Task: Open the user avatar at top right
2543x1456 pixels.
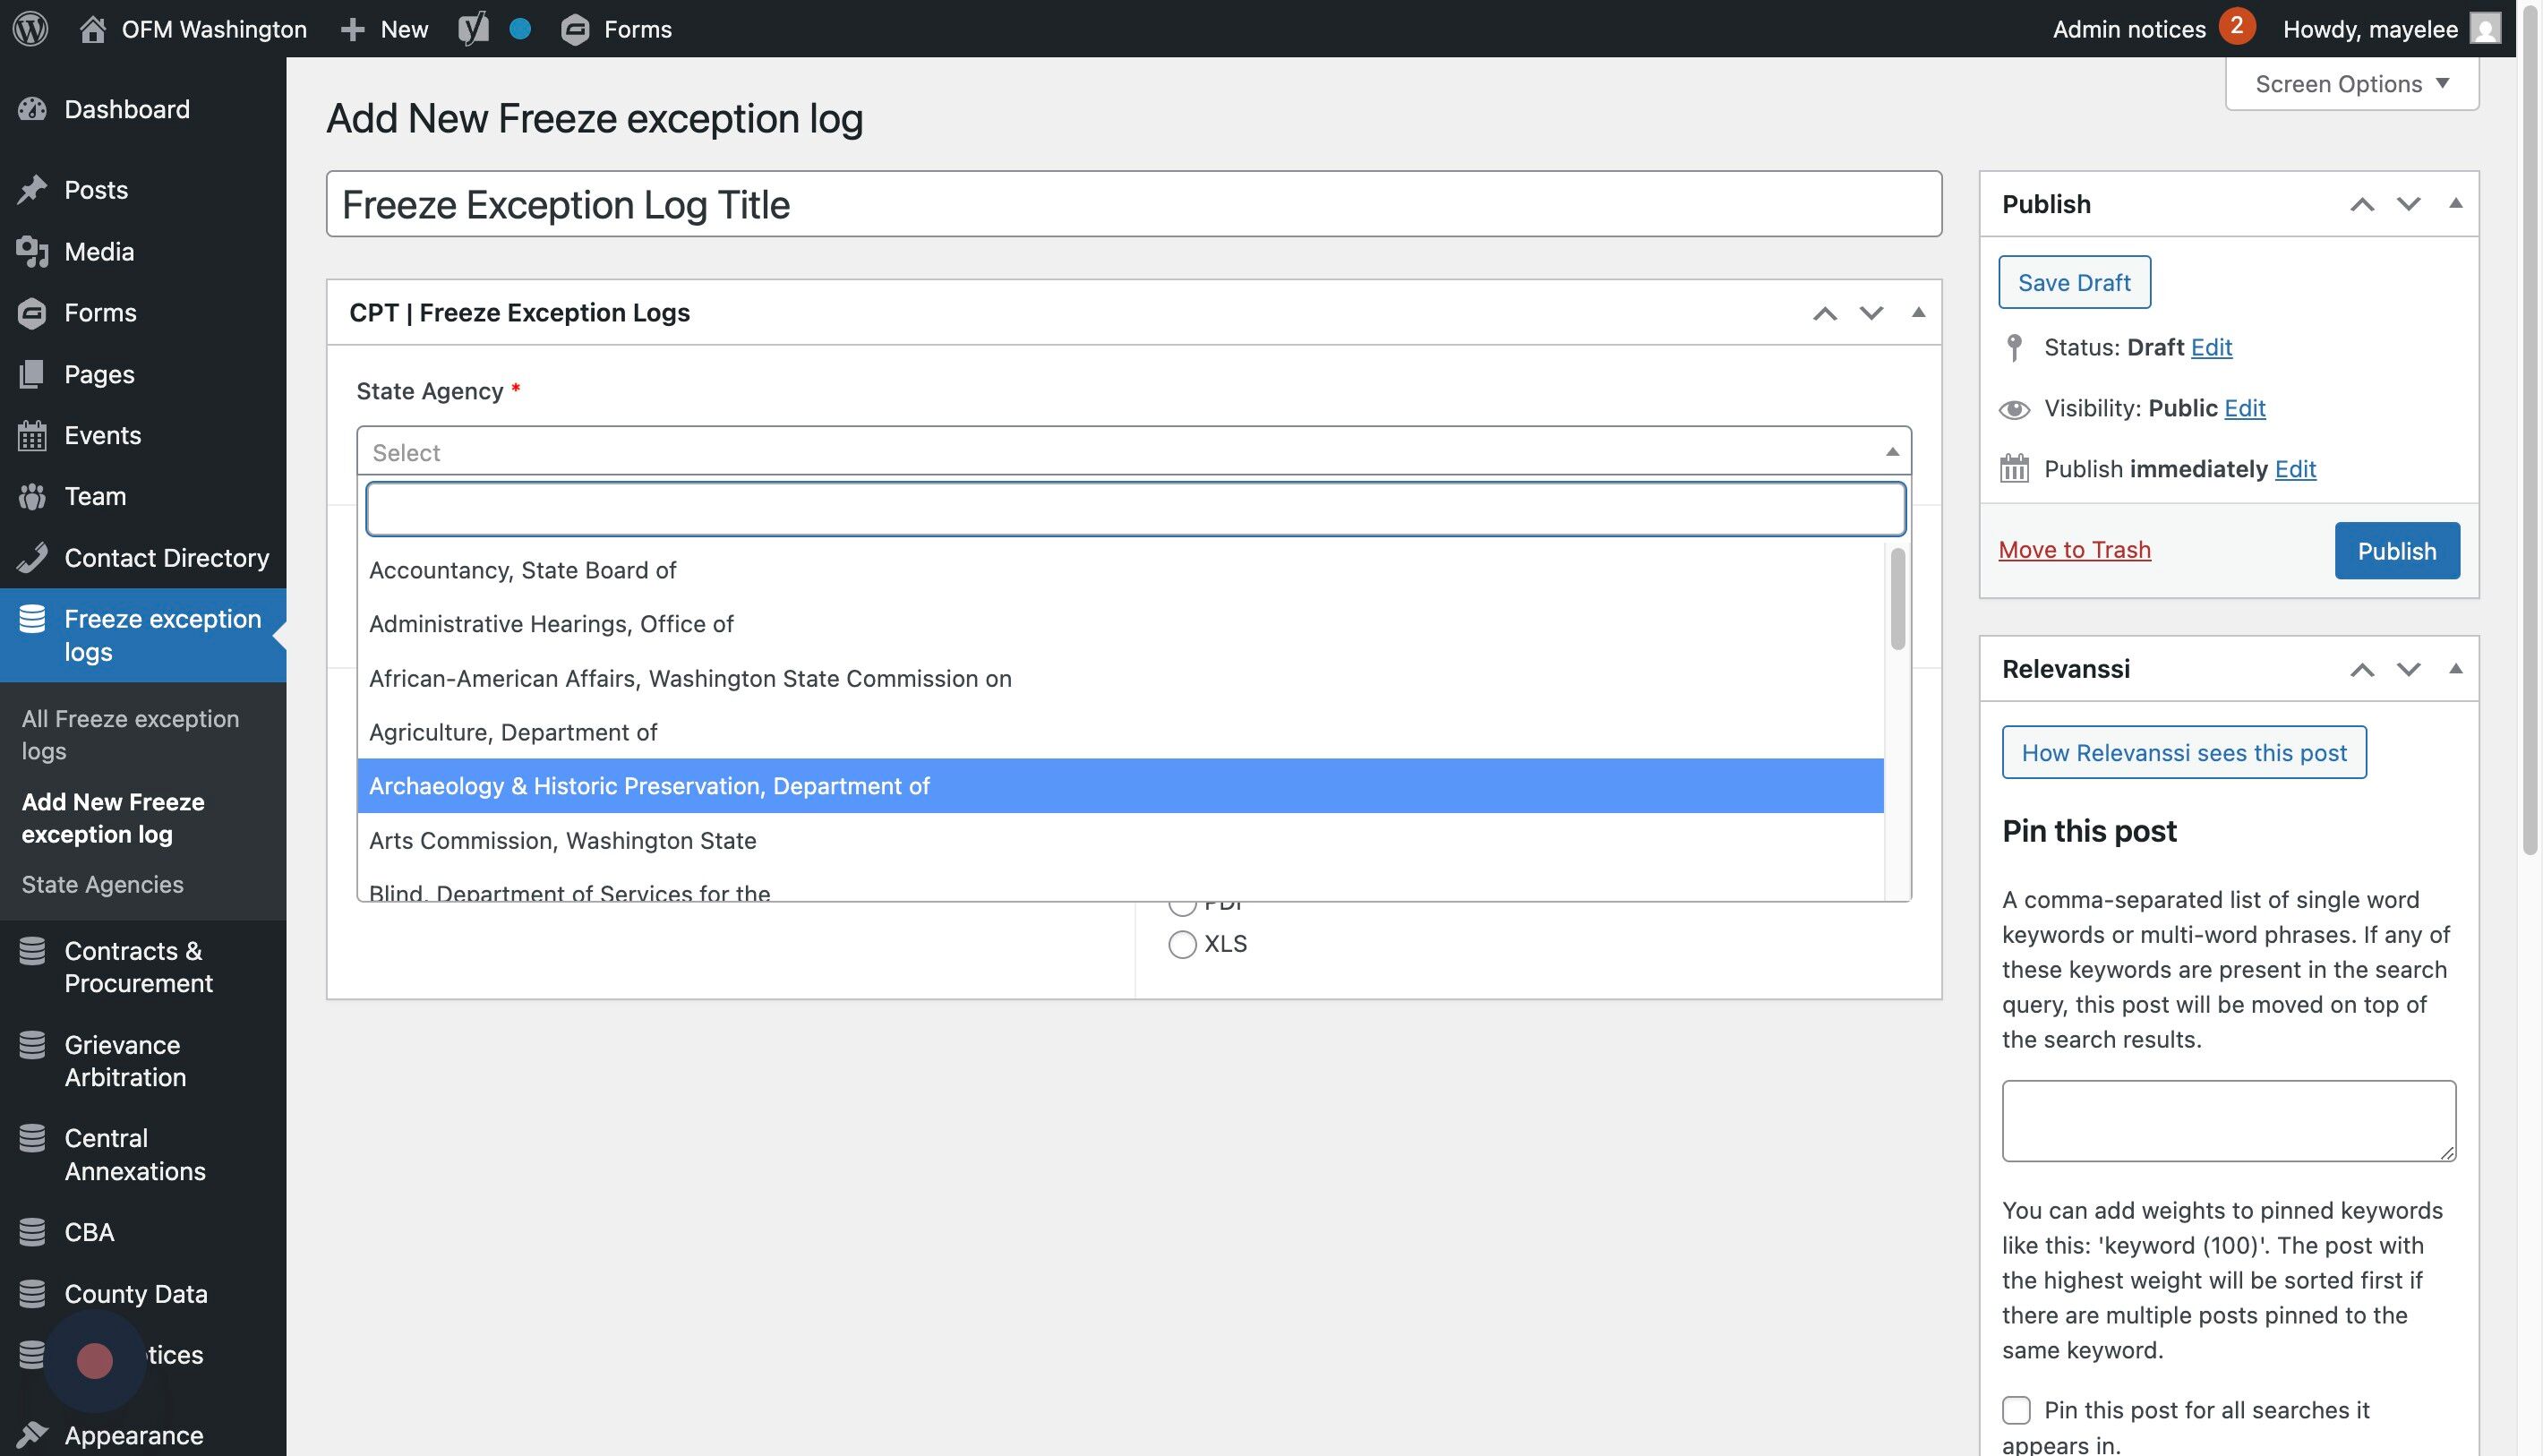Action: 2484,28
